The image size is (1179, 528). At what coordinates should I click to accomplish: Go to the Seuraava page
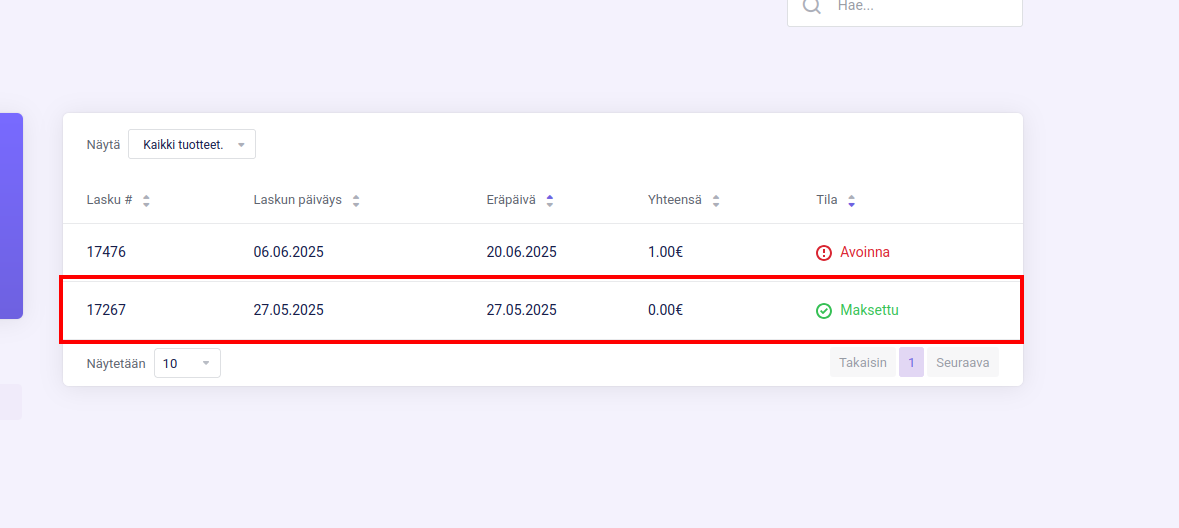click(x=962, y=363)
